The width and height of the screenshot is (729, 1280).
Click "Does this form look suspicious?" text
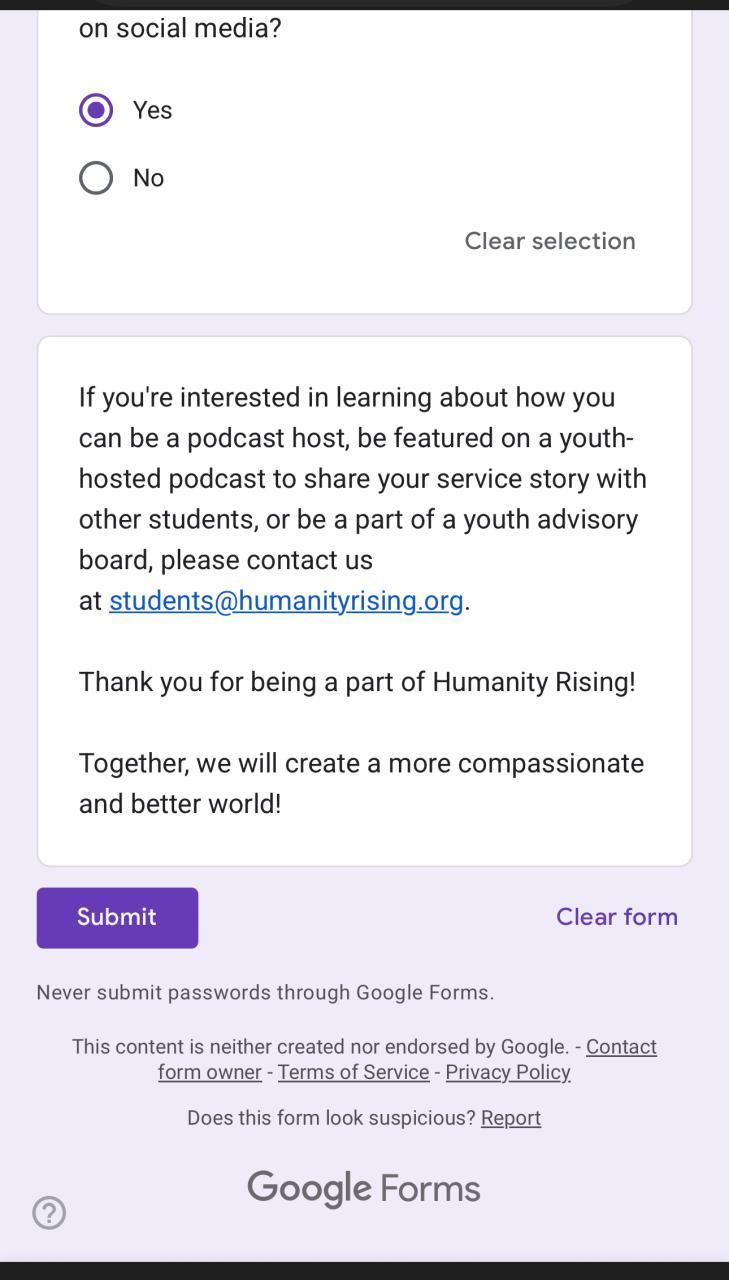[x=331, y=1118]
